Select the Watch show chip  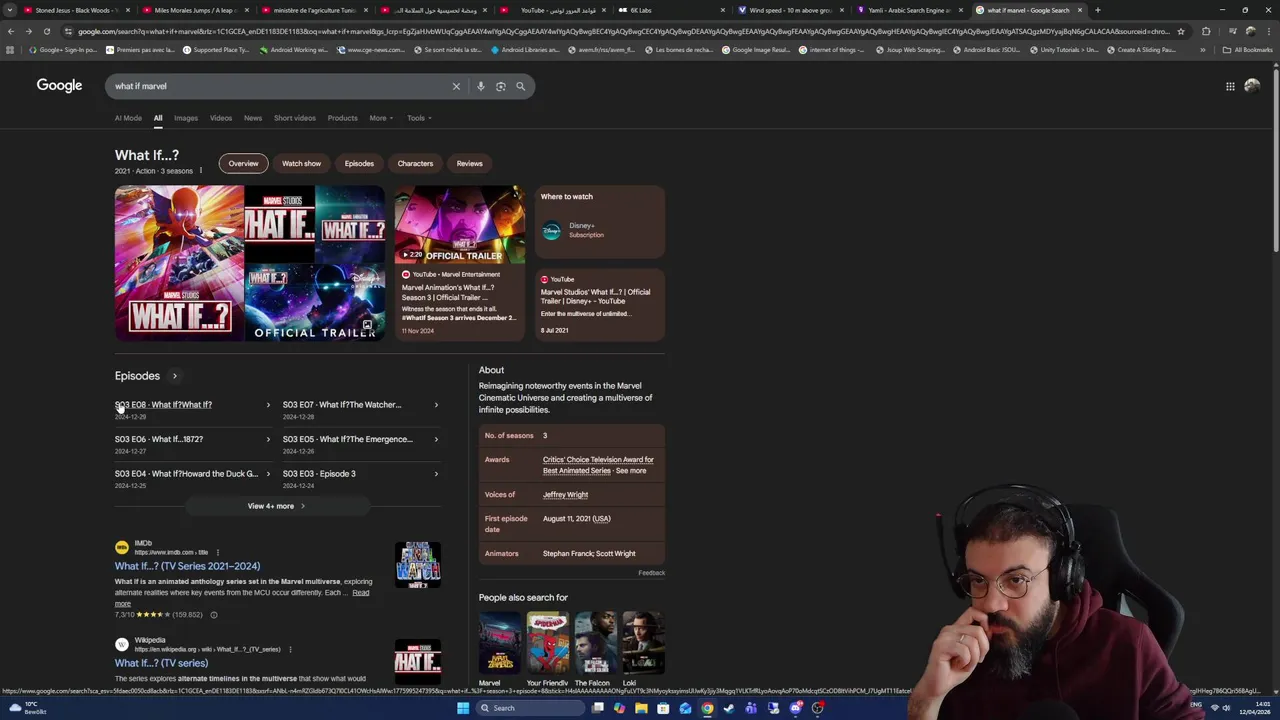point(301,163)
